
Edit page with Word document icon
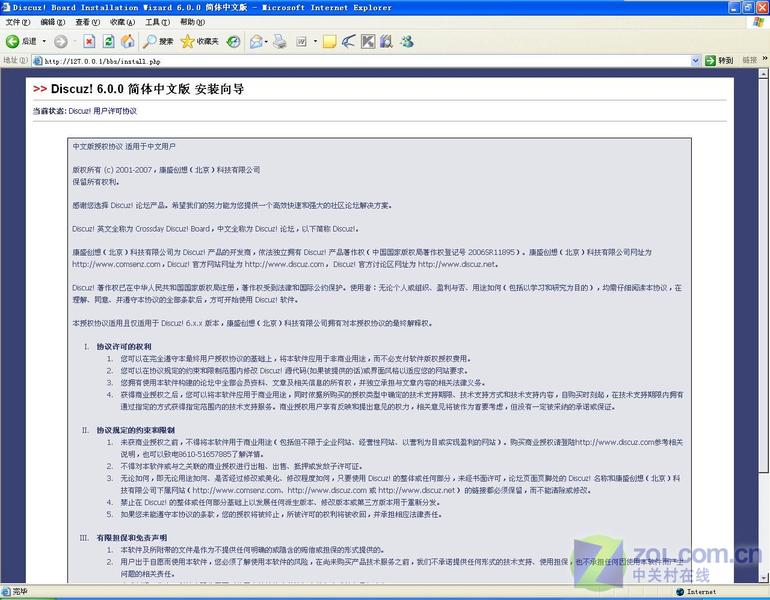[302, 41]
